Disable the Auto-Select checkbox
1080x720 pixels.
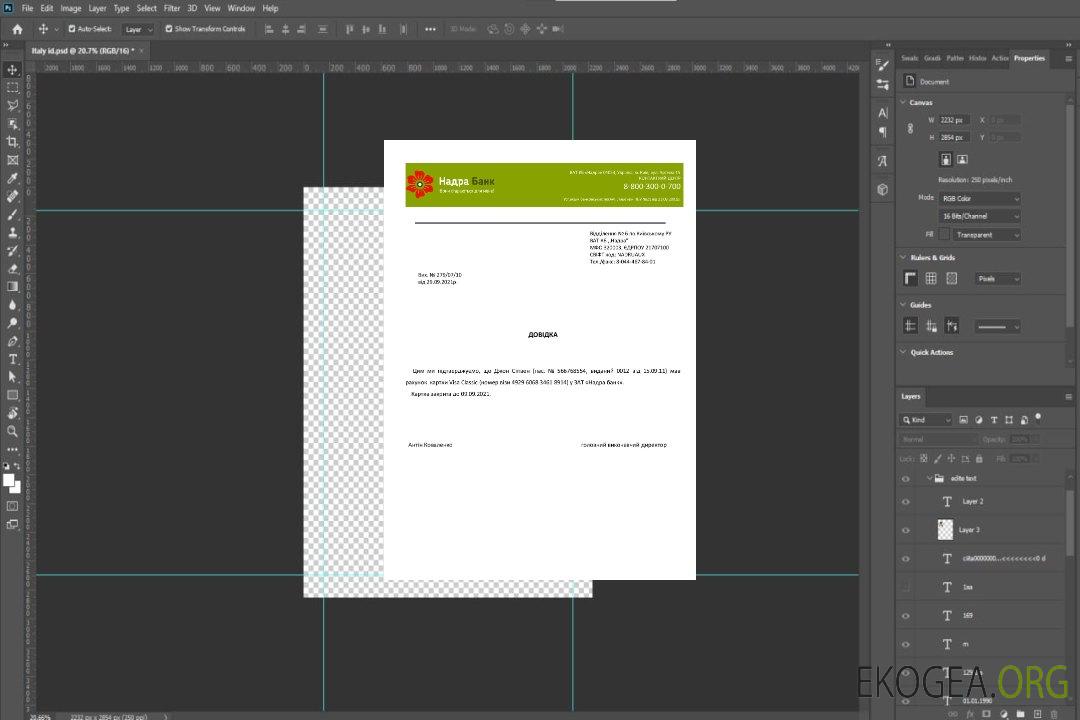[x=72, y=29]
